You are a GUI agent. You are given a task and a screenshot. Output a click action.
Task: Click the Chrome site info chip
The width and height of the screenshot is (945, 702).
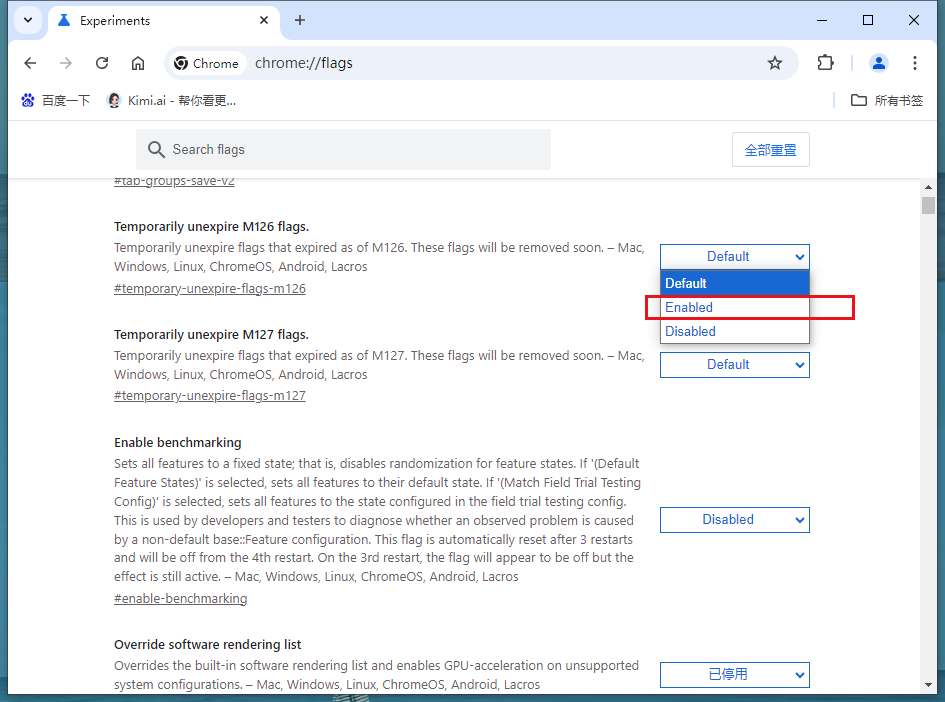coord(207,63)
